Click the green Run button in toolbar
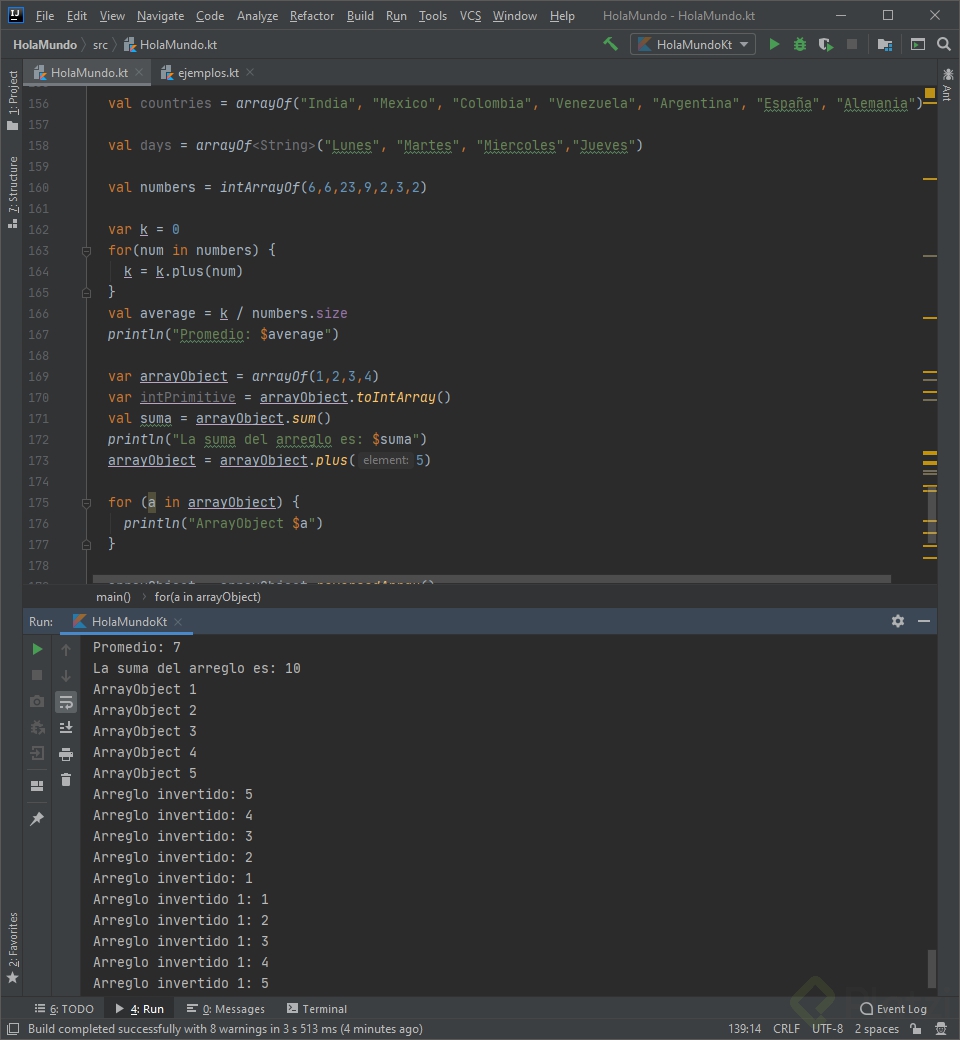 774,44
